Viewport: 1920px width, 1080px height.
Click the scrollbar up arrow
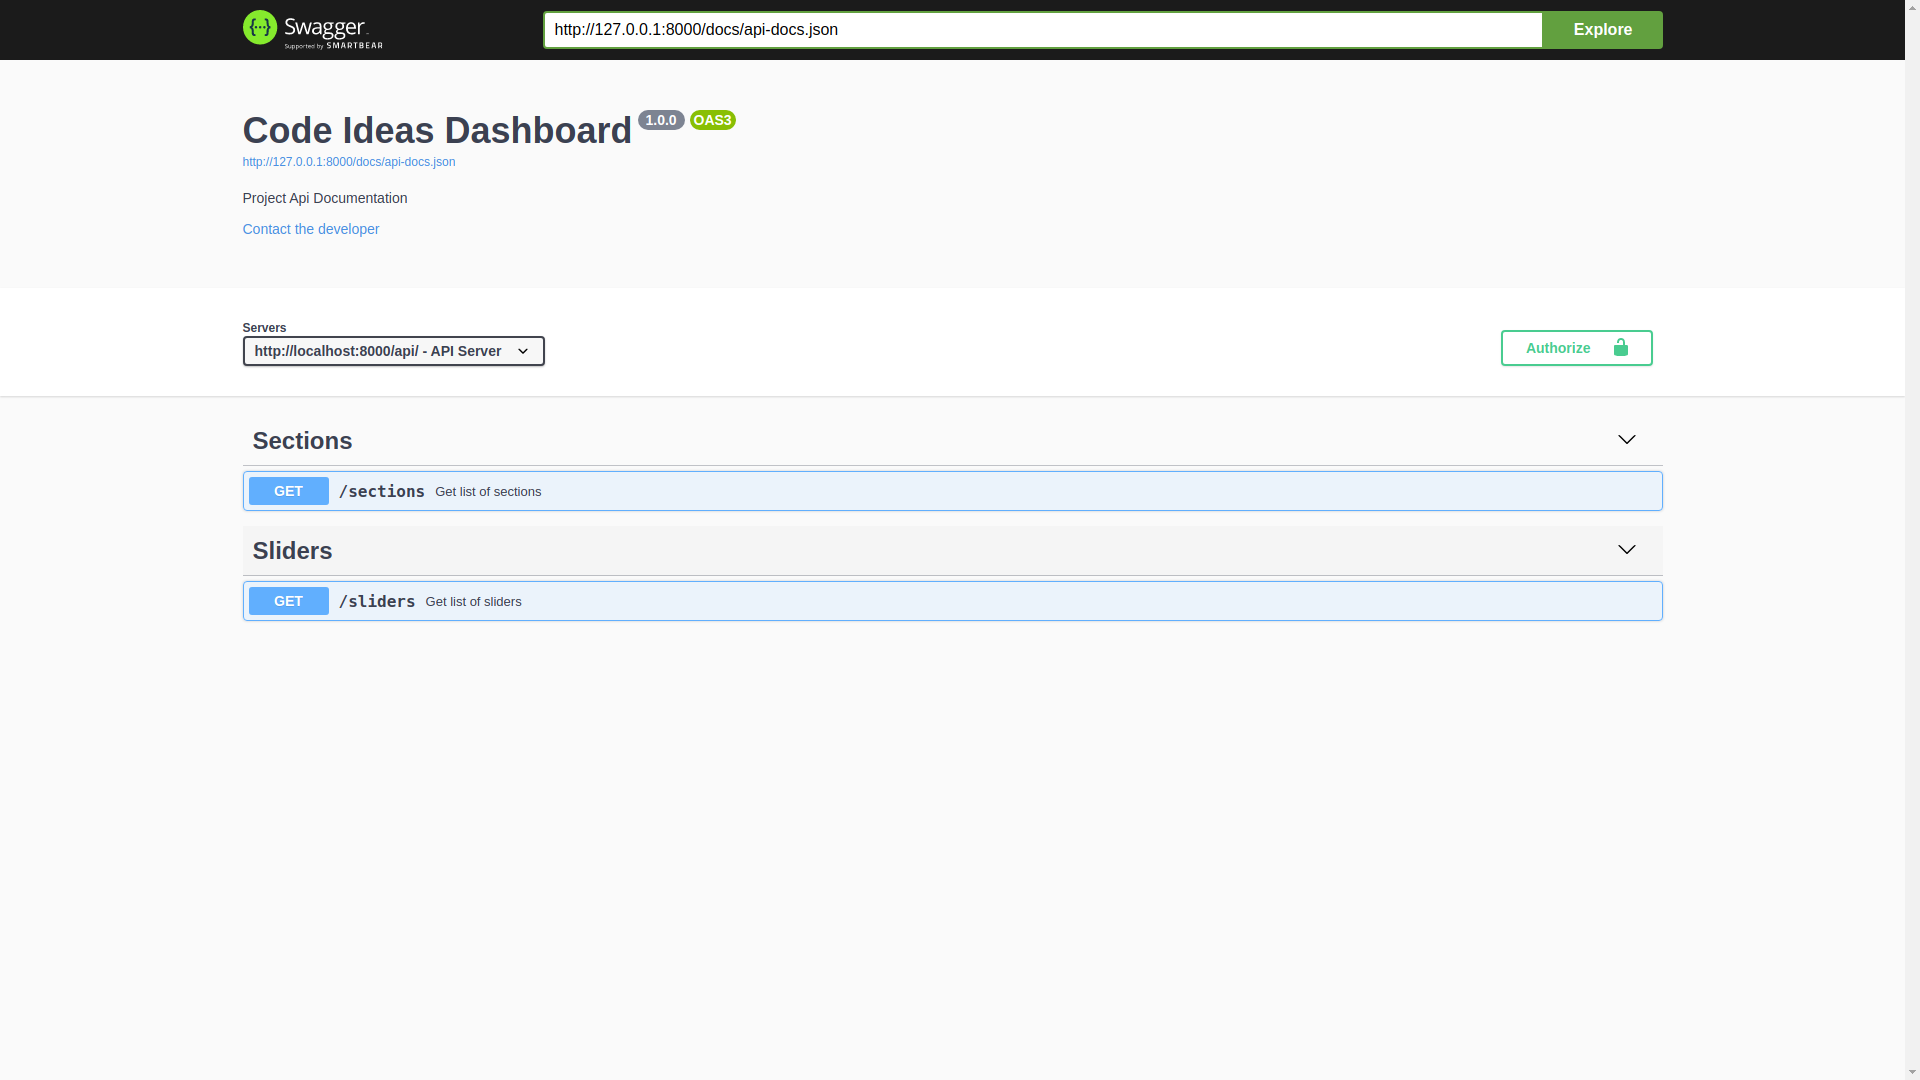[x=1912, y=8]
